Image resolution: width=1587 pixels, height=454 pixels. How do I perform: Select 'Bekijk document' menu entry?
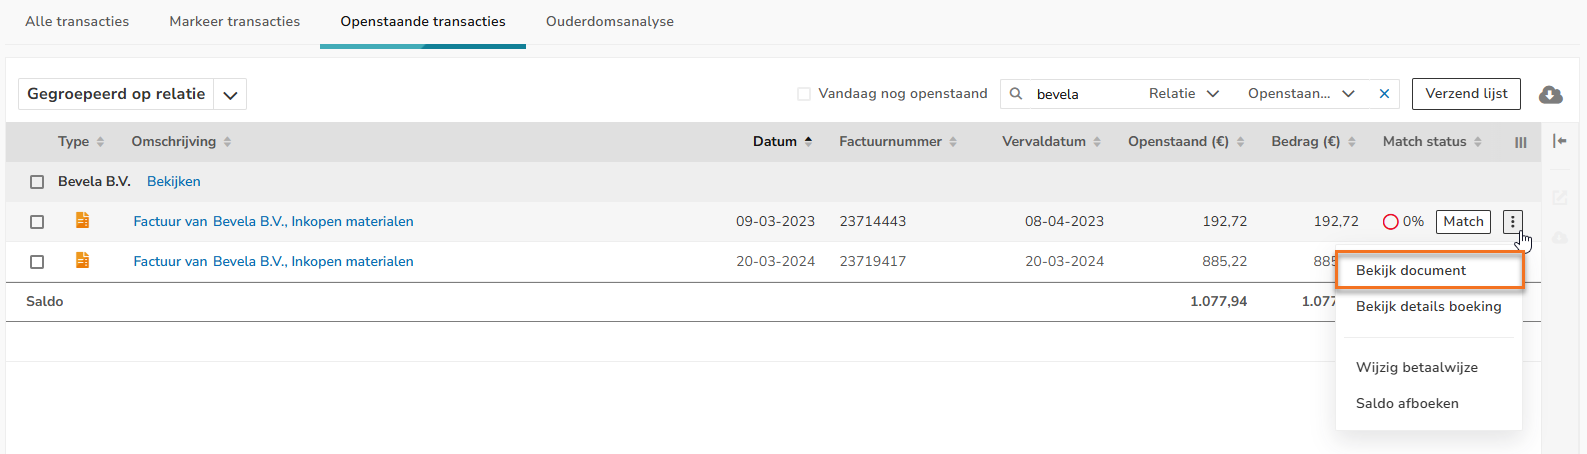[x=1410, y=270]
